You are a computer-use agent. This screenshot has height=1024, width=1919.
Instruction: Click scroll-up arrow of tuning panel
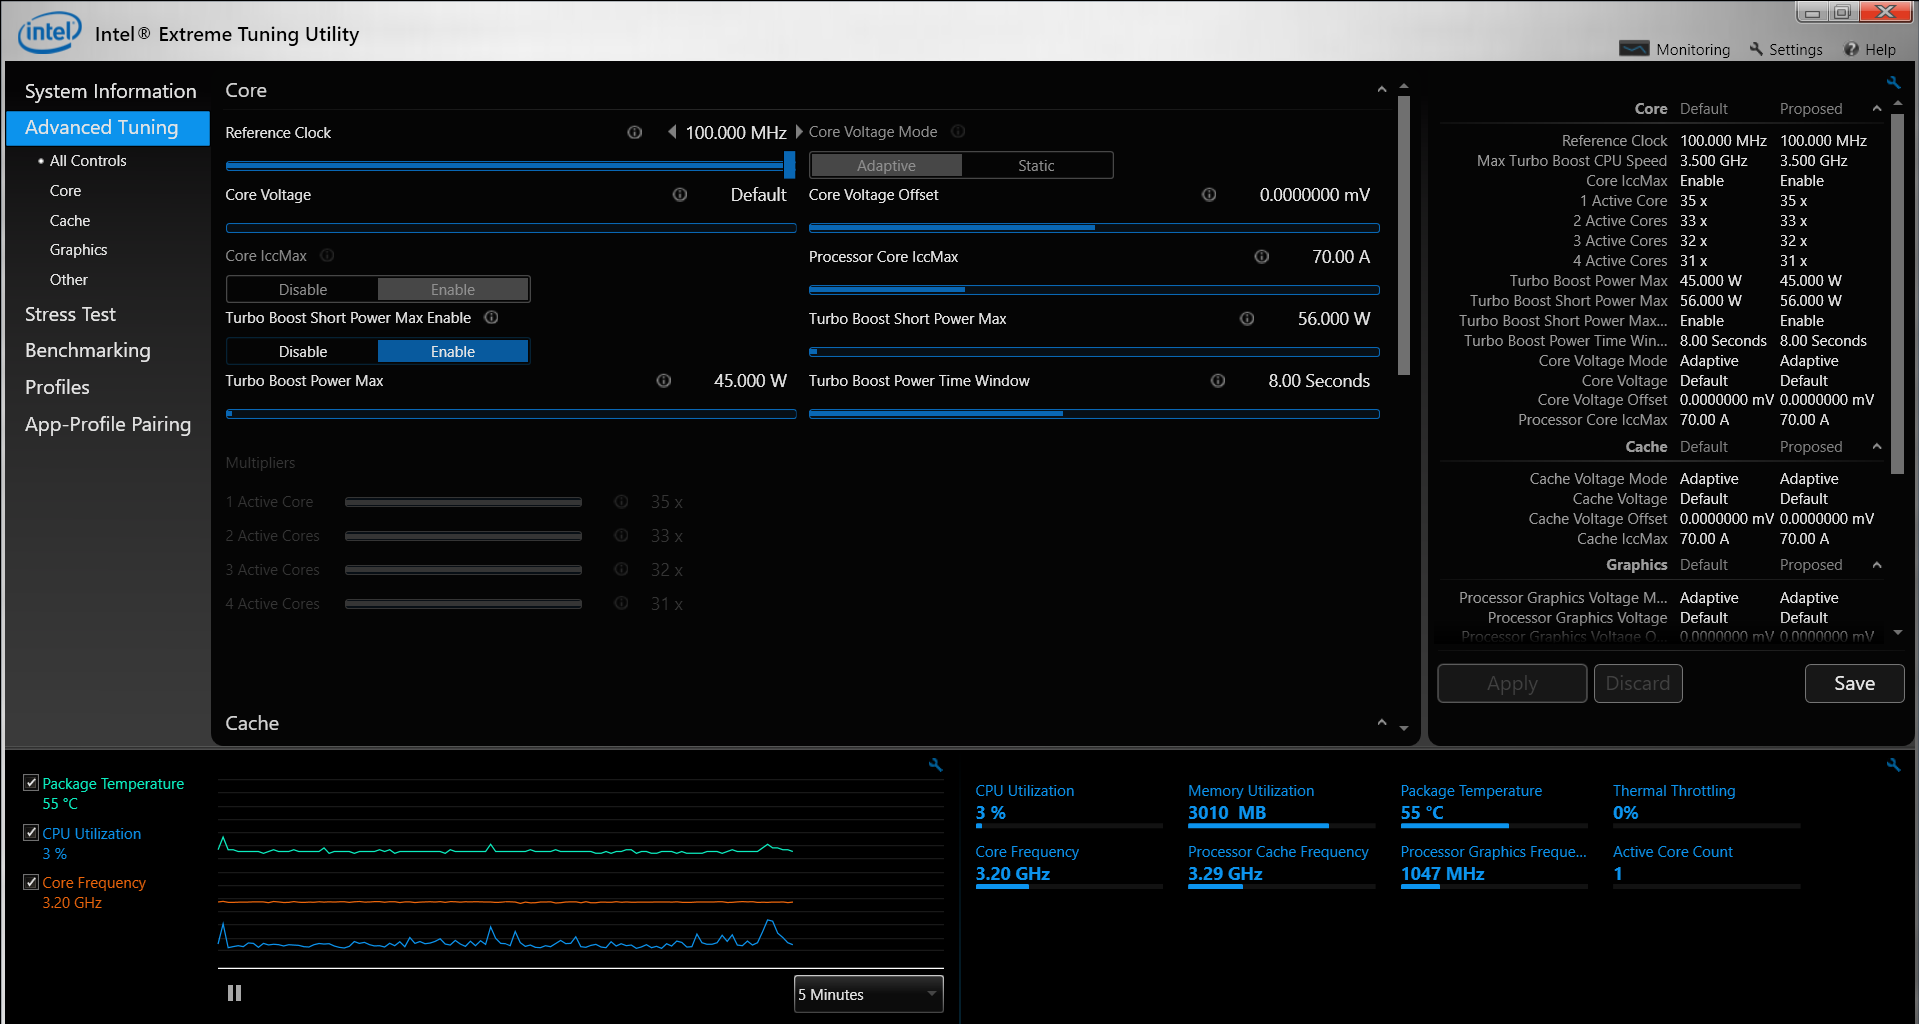1404,86
